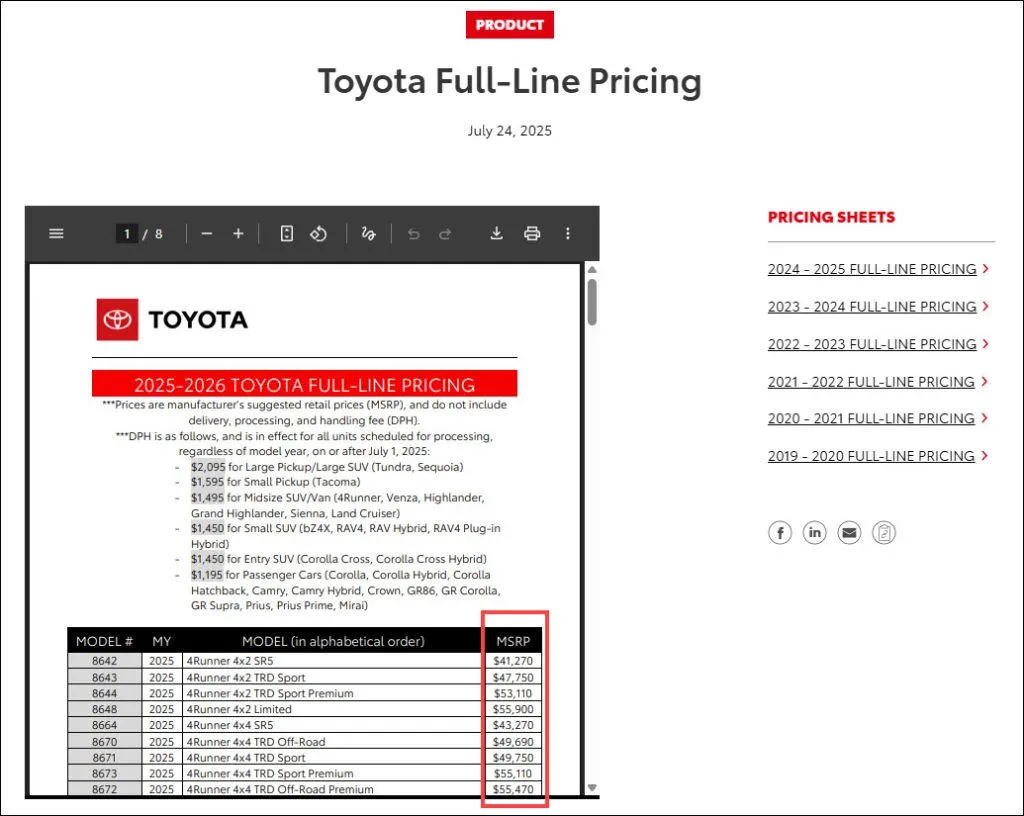Viewport: 1024px width, 816px height.
Task: Click the MSRP column header
Action: click(513, 642)
